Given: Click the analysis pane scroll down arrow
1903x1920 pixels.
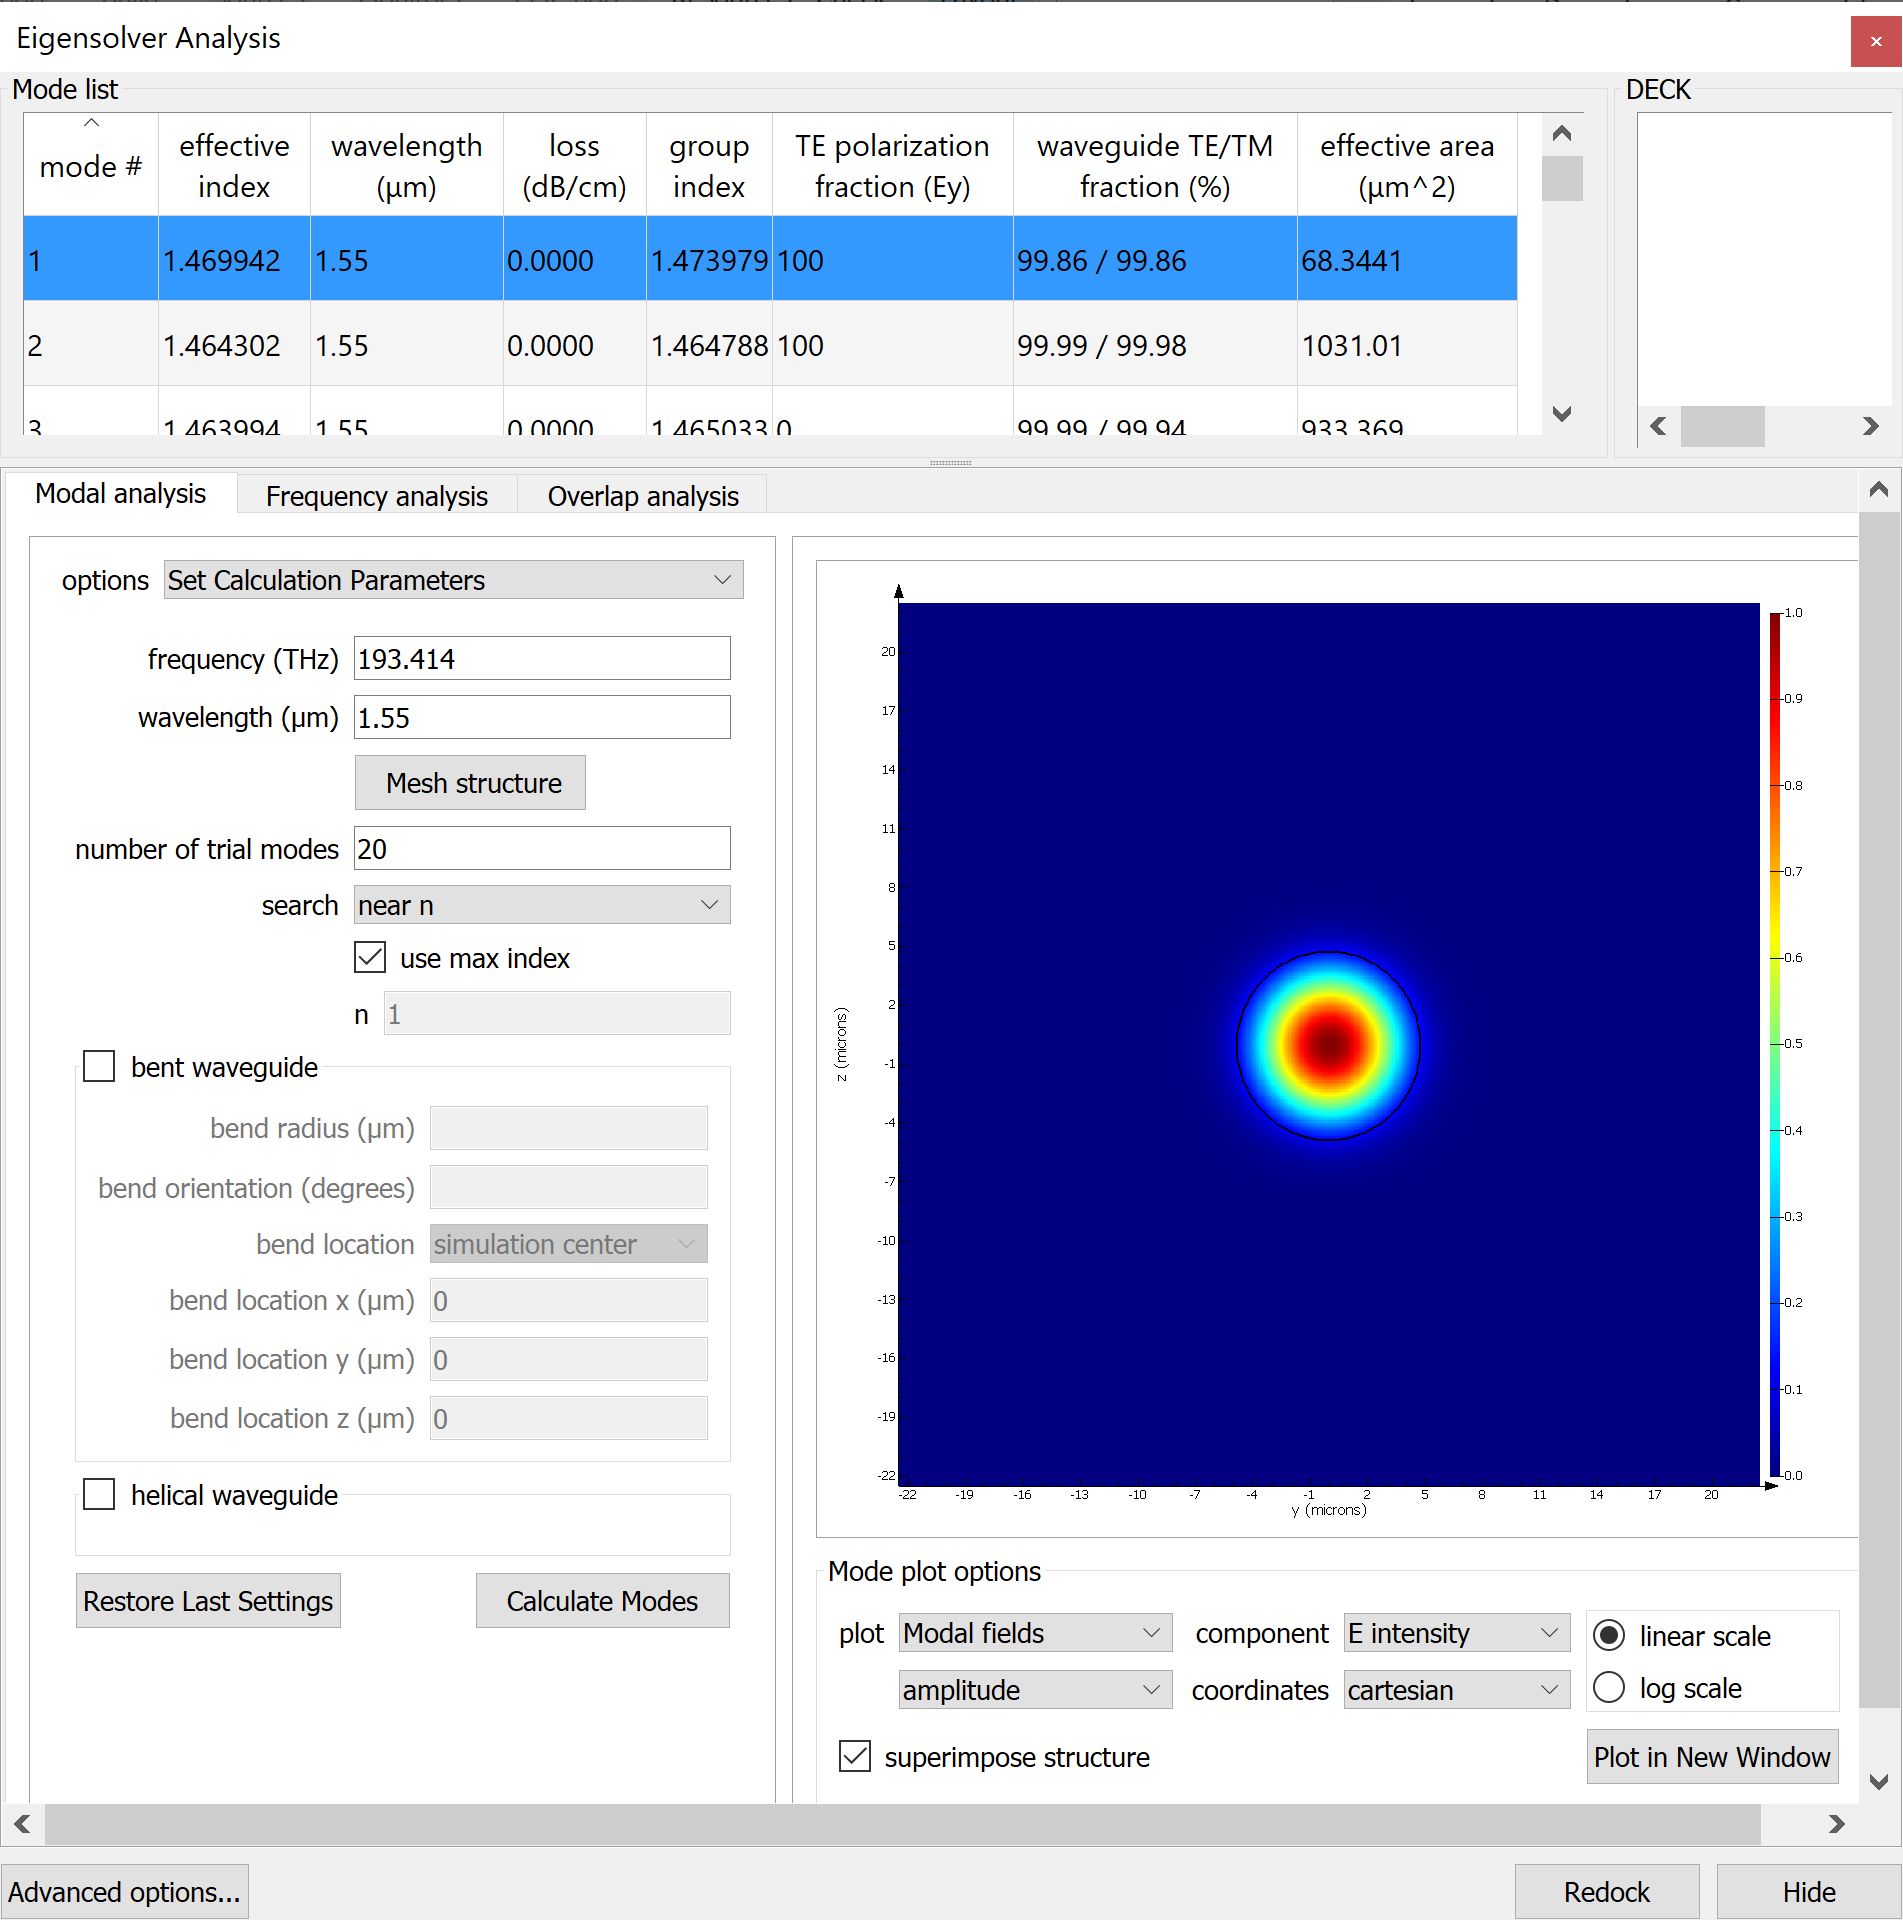Looking at the screenshot, I should [1879, 1781].
